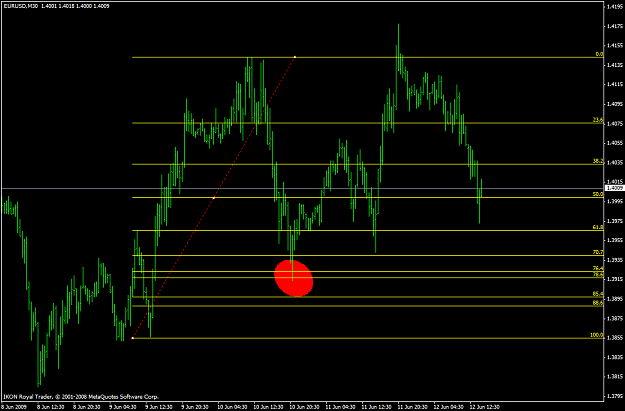Select the 100.0 Fibonacci level label
625x411 pixels.
point(597,335)
